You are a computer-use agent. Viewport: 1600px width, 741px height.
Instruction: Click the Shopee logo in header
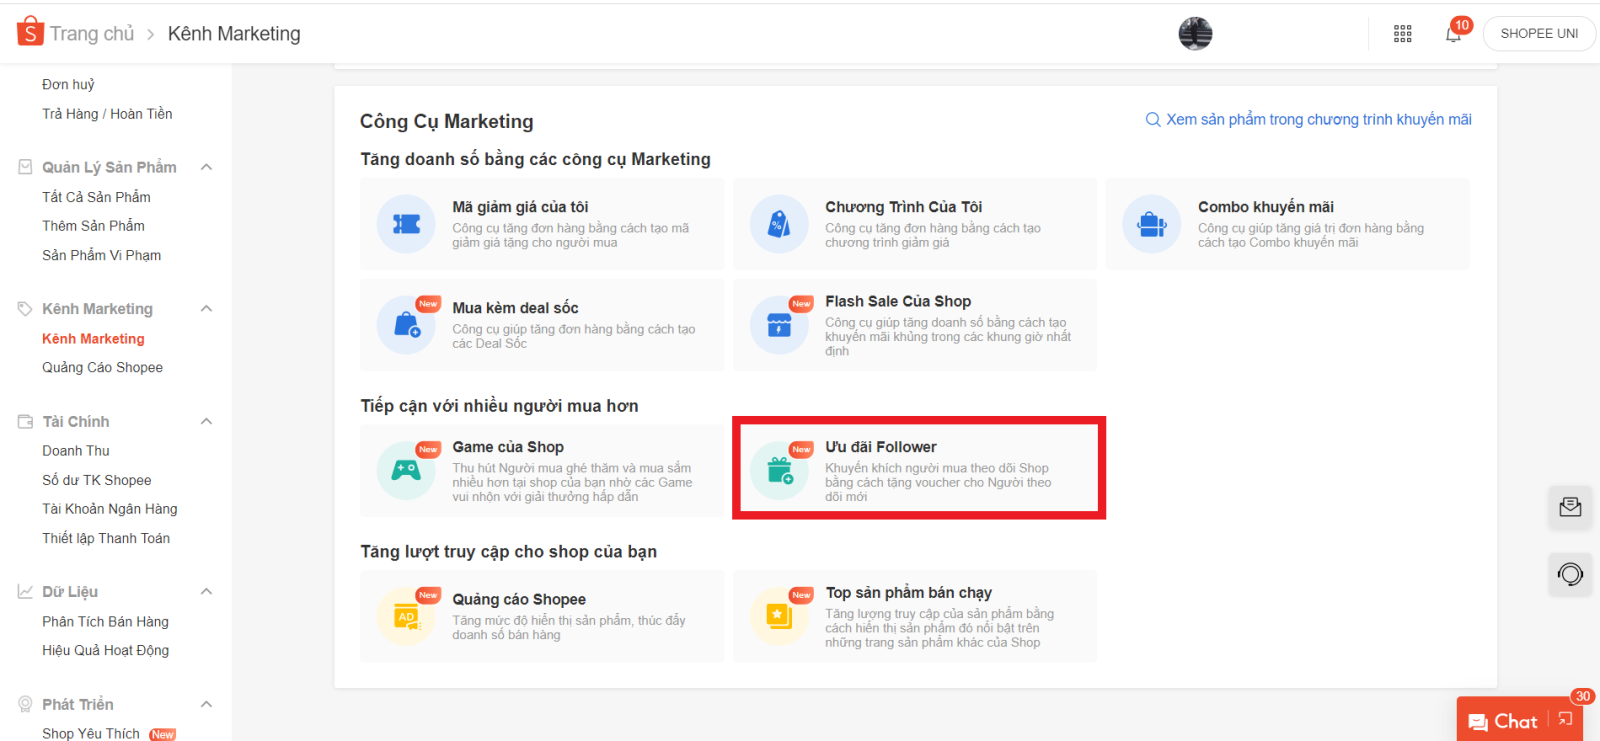pos(30,32)
